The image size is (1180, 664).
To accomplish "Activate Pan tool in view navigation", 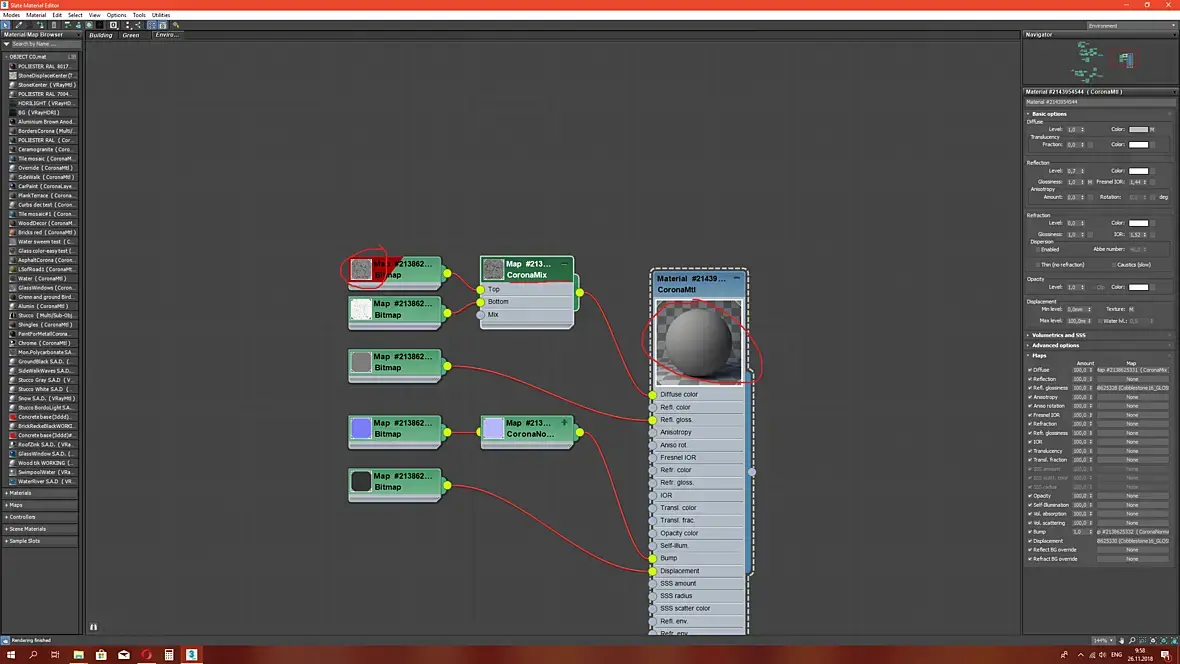I will [x=1121, y=641].
